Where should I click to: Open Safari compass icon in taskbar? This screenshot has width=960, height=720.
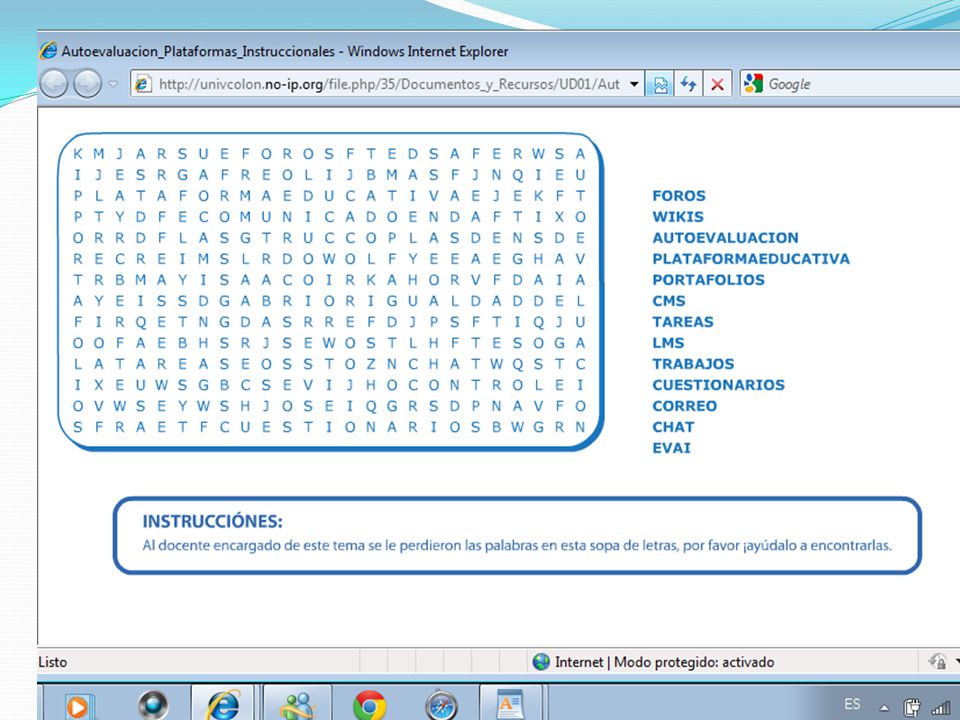[441, 705]
